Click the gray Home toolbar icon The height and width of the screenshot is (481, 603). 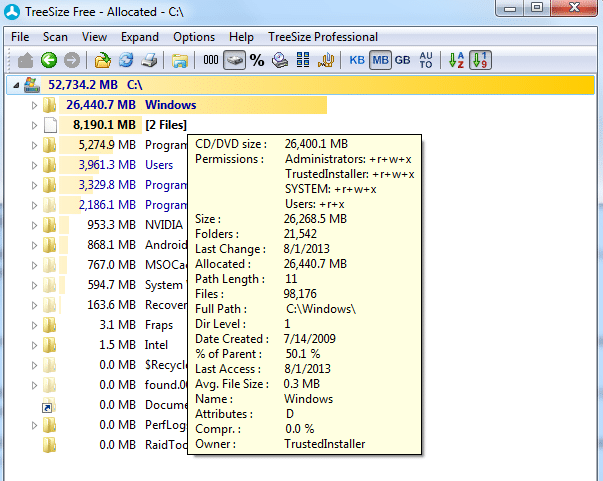pyautogui.click(x=25, y=60)
